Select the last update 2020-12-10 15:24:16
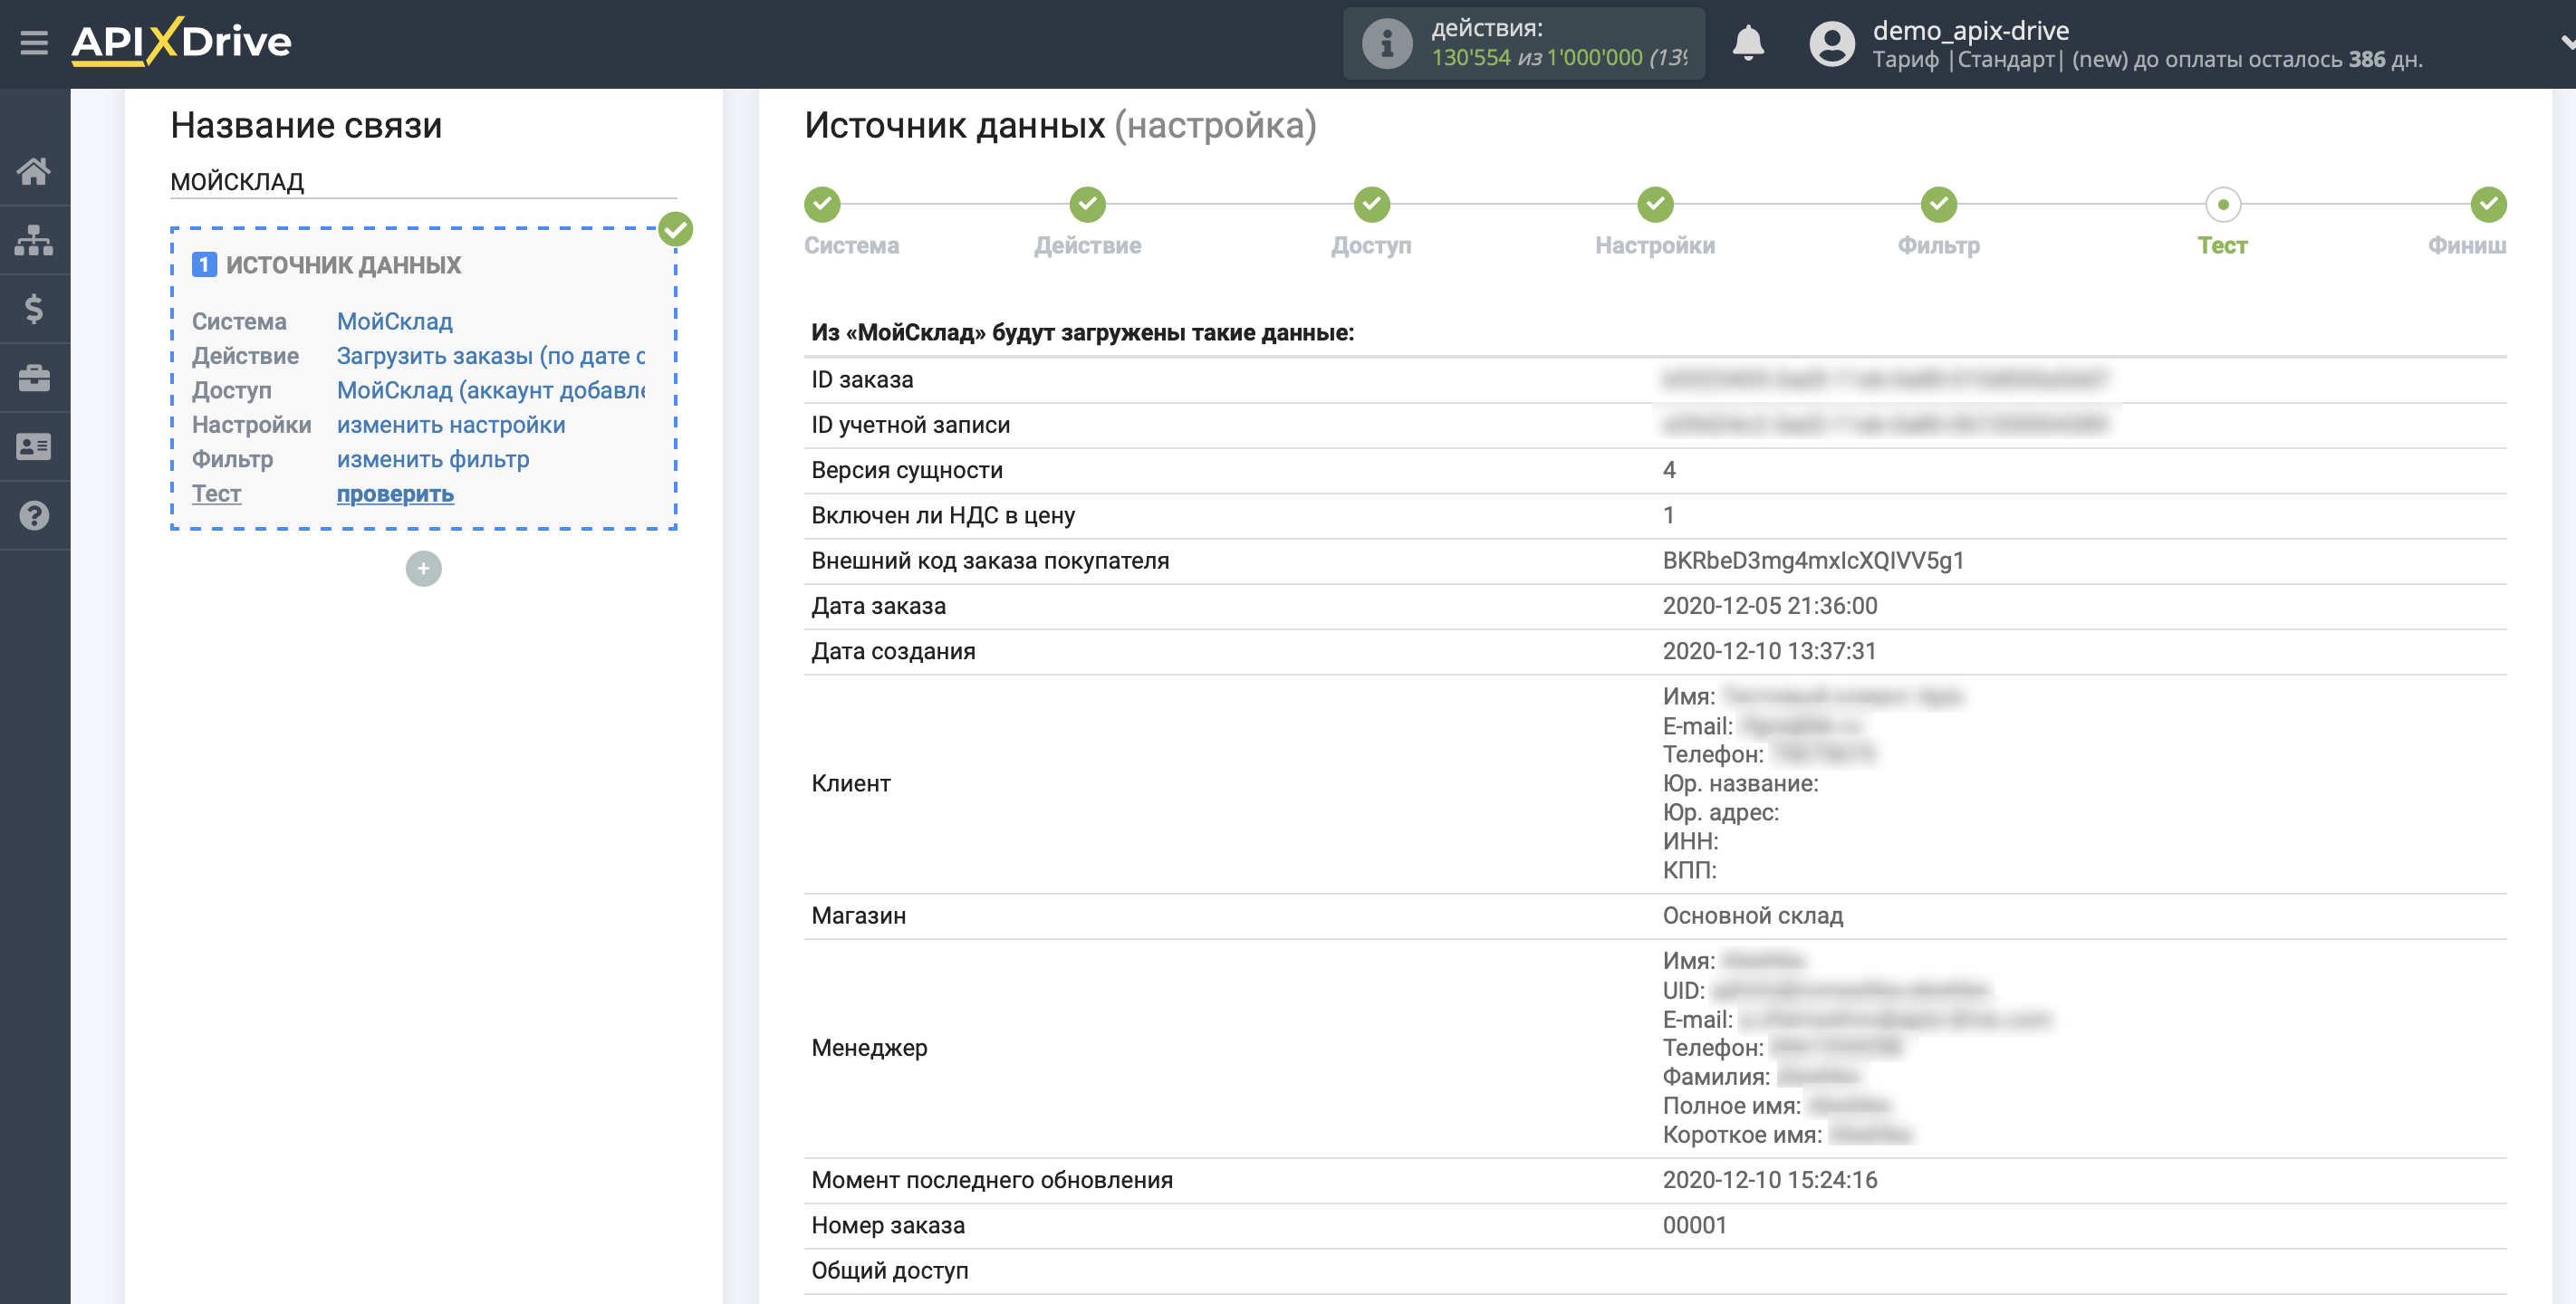Viewport: 2576px width, 1304px height. [x=1769, y=1180]
